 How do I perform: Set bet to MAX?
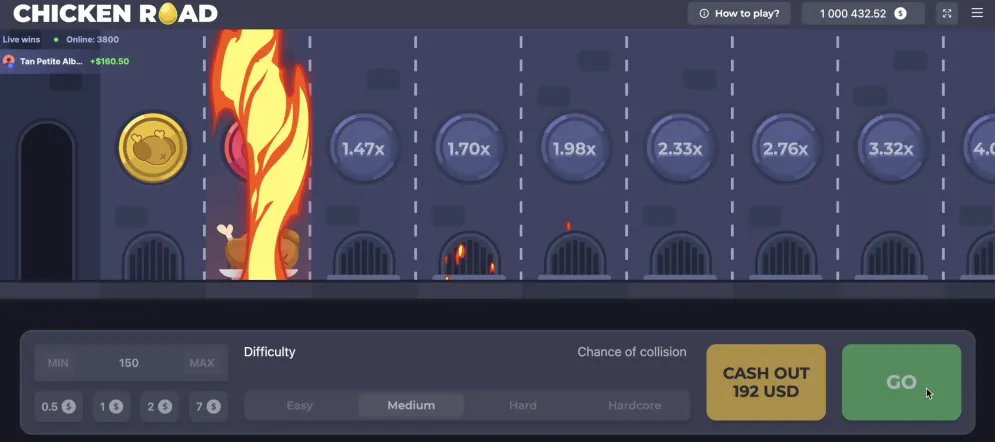pos(202,363)
